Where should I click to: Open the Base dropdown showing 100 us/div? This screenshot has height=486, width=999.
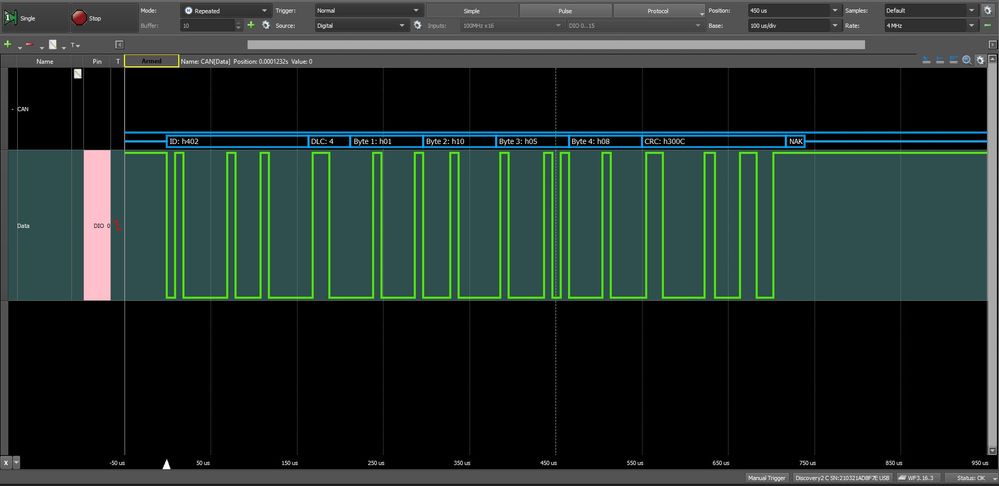(x=794, y=25)
